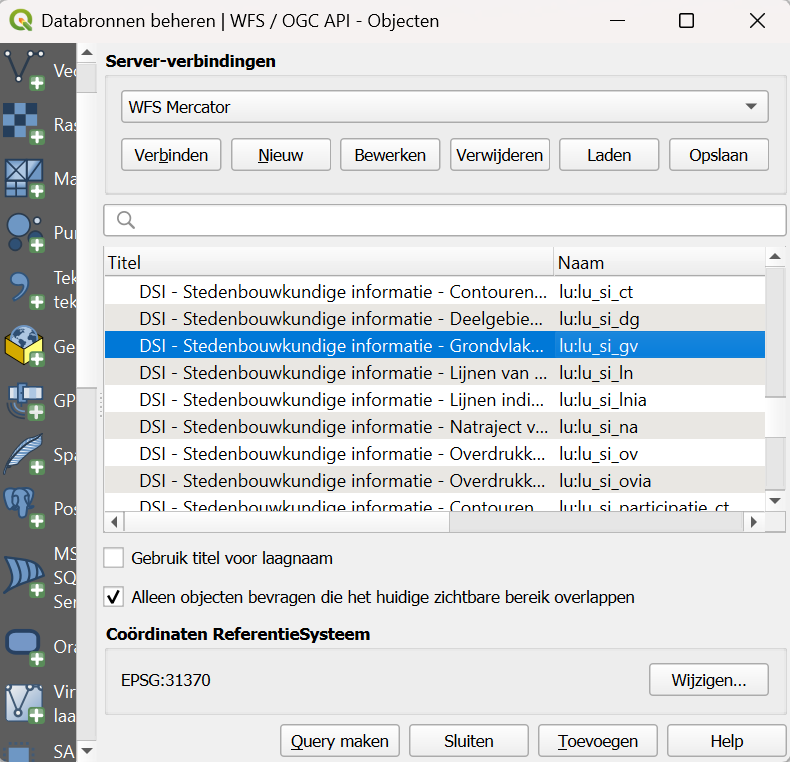790x762 pixels.
Task: Click the Nieuw button
Action: point(281,155)
